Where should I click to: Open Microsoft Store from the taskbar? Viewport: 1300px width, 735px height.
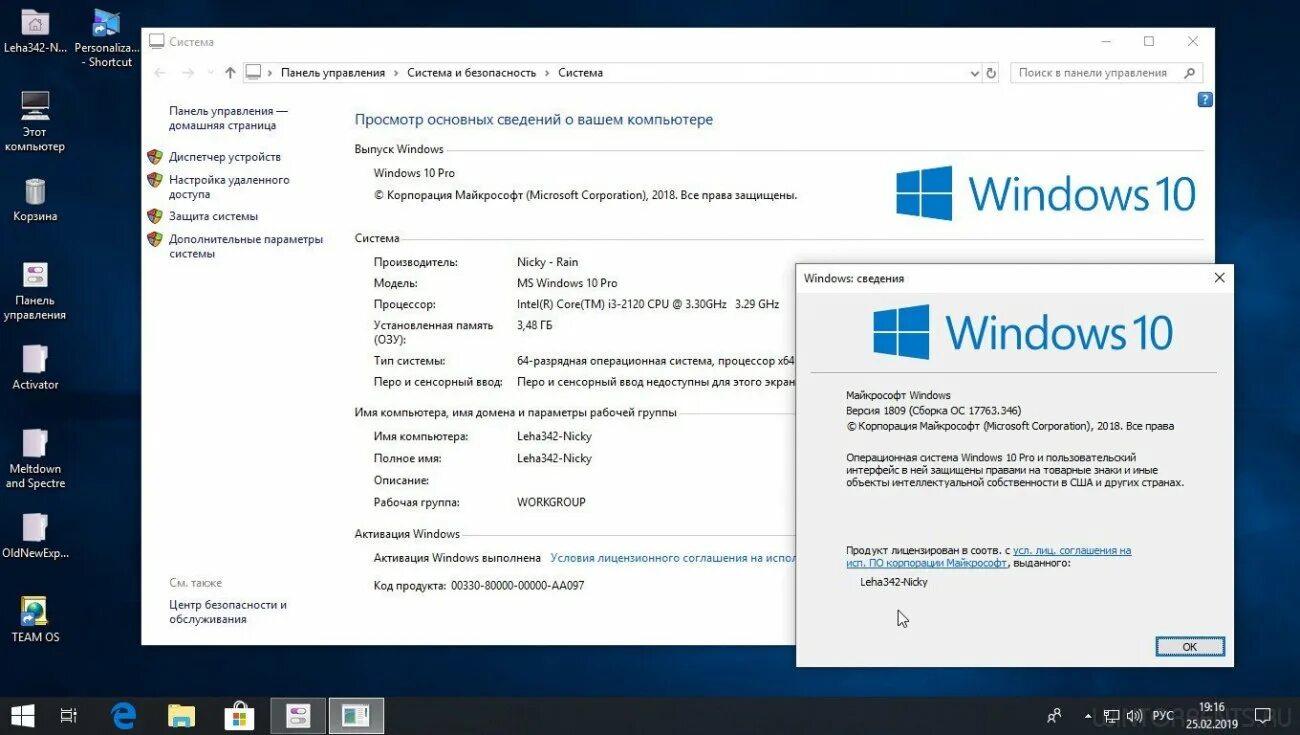coord(239,715)
